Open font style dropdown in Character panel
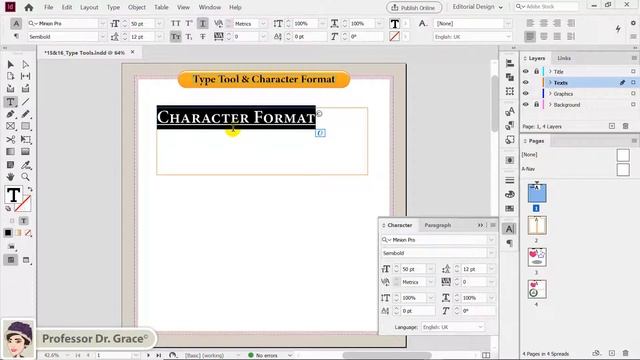The width and height of the screenshot is (640, 360). tap(491, 253)
